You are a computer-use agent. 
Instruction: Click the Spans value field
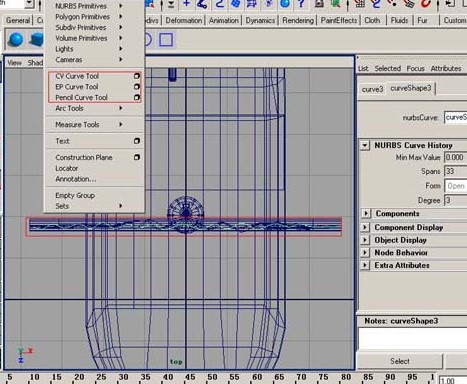pyautogui.click(x=456, y=171)
